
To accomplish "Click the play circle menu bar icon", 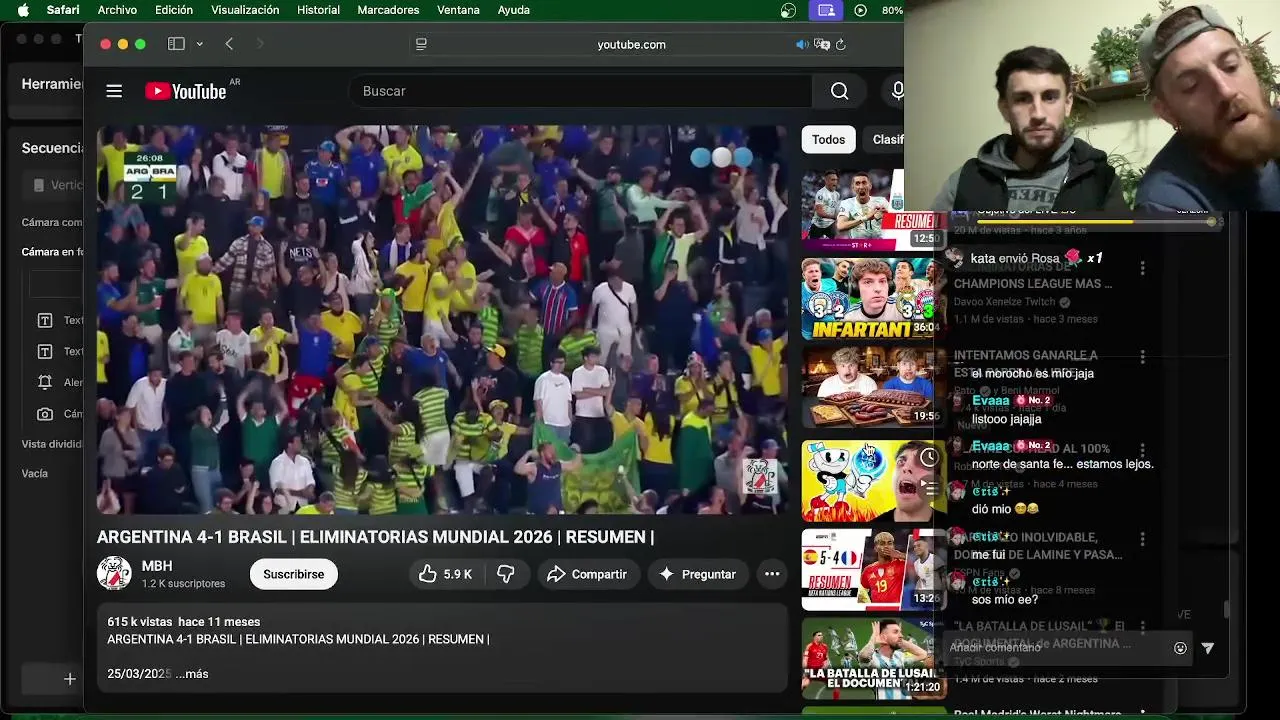I will [860, 10].
